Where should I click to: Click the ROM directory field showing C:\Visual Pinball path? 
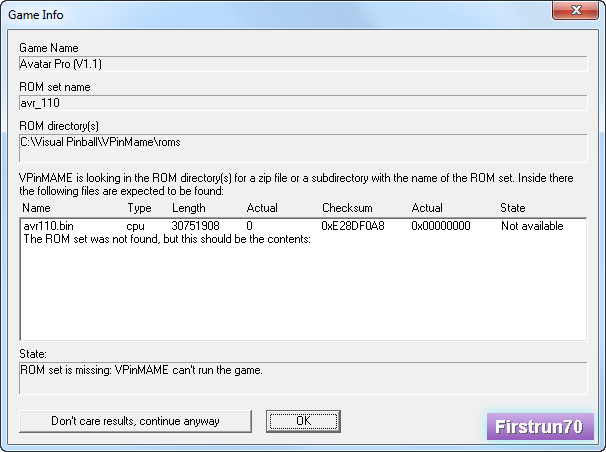pyautogui.click(x=303, y=148)
